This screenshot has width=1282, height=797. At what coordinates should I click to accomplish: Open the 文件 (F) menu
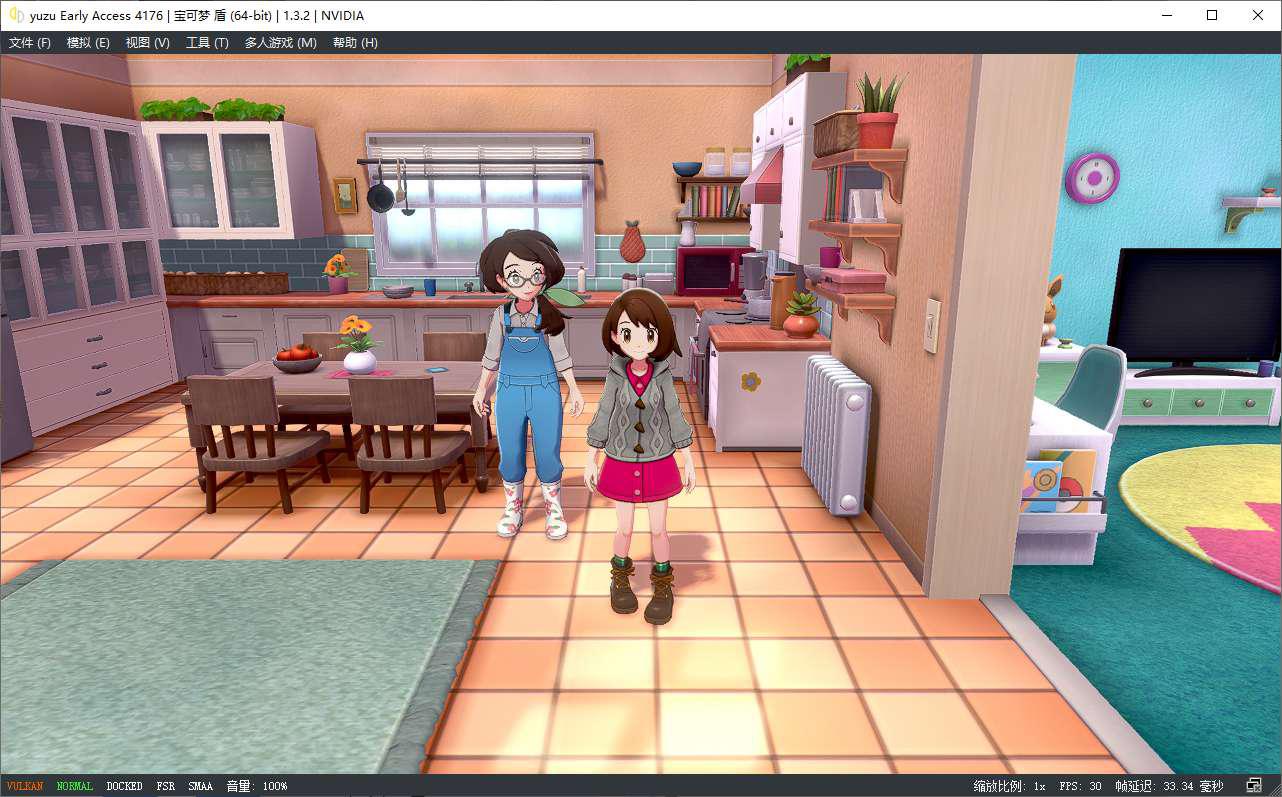click(30, 43)
